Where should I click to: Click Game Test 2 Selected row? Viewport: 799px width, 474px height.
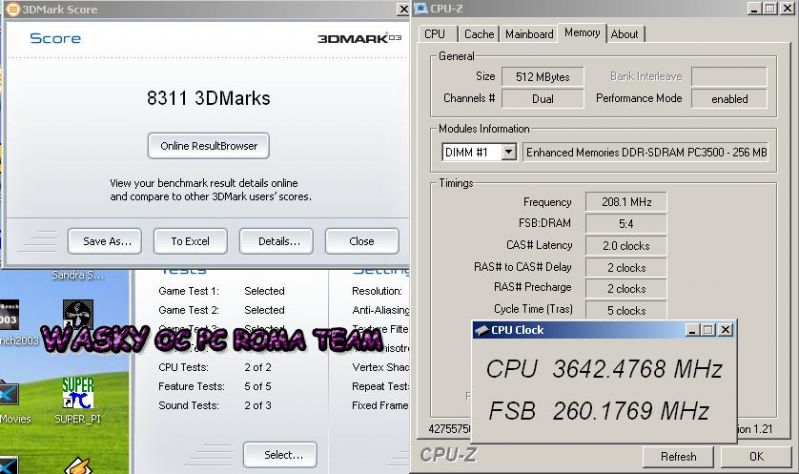pos(221,310)
